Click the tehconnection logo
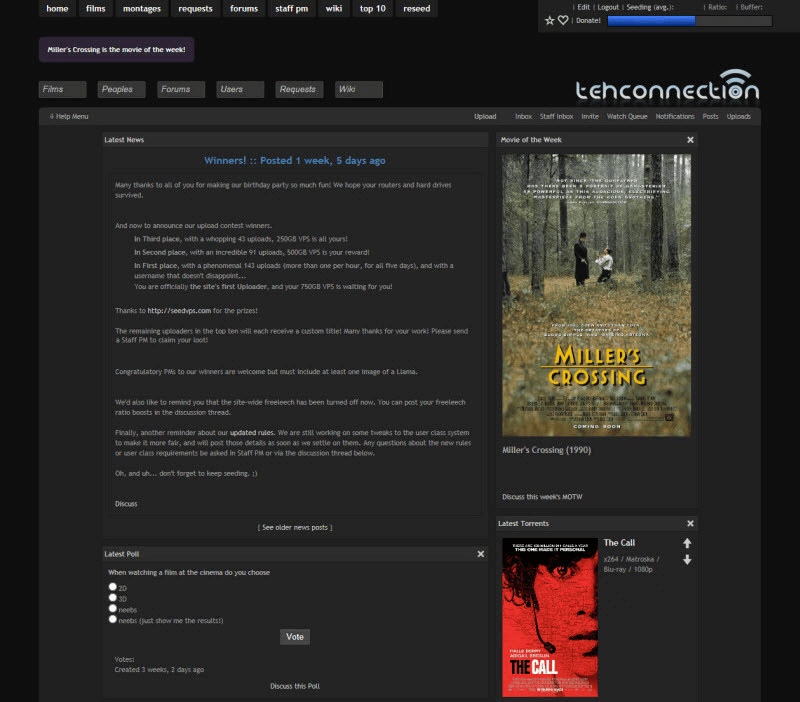The image size is (800, 702). coord(667,85)
